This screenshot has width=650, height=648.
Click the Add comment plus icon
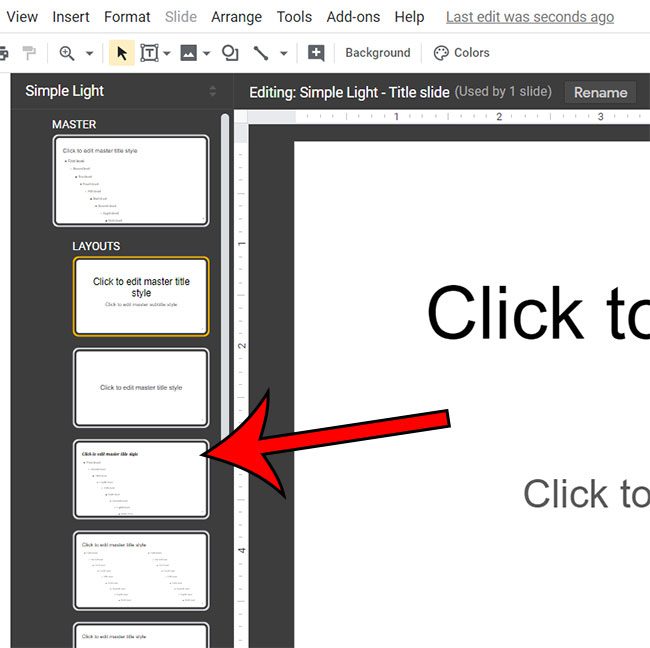point(316,53)
